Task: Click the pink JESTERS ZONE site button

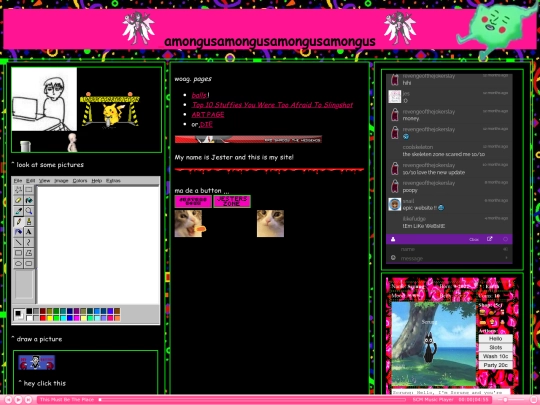Action: [x=232, y=201]
